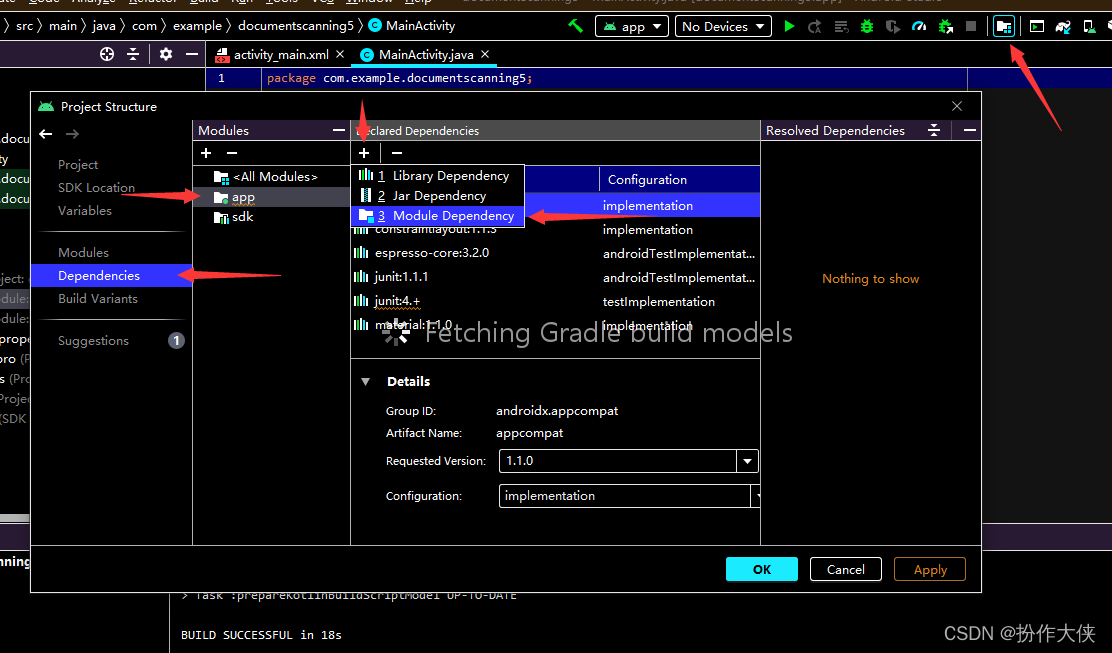Close the activity_main.xml tab
This screenshot has height=653, width=1112.
(x=340, y=54)
